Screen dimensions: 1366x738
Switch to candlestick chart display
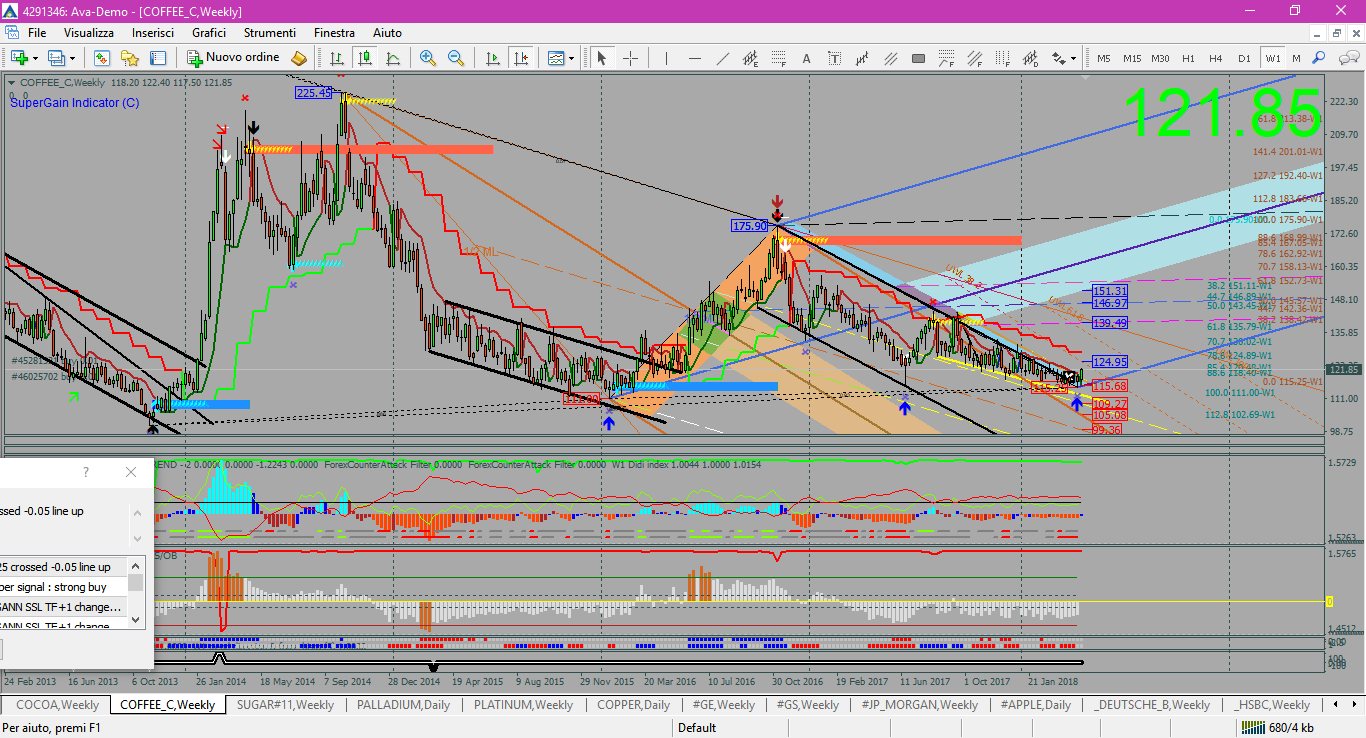[365, 58]
